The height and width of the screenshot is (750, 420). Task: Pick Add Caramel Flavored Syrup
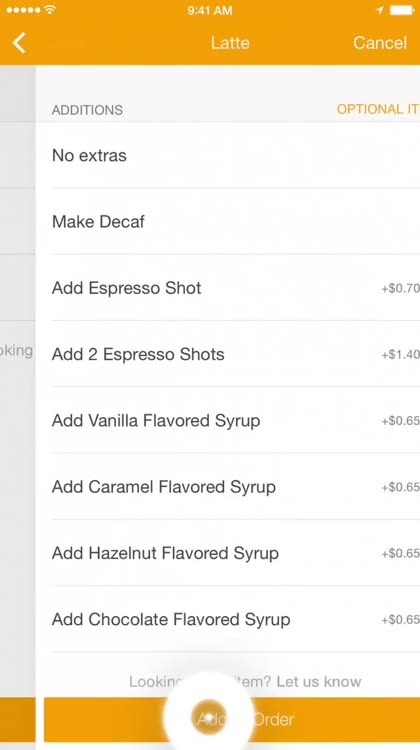(x=236, y=487)
